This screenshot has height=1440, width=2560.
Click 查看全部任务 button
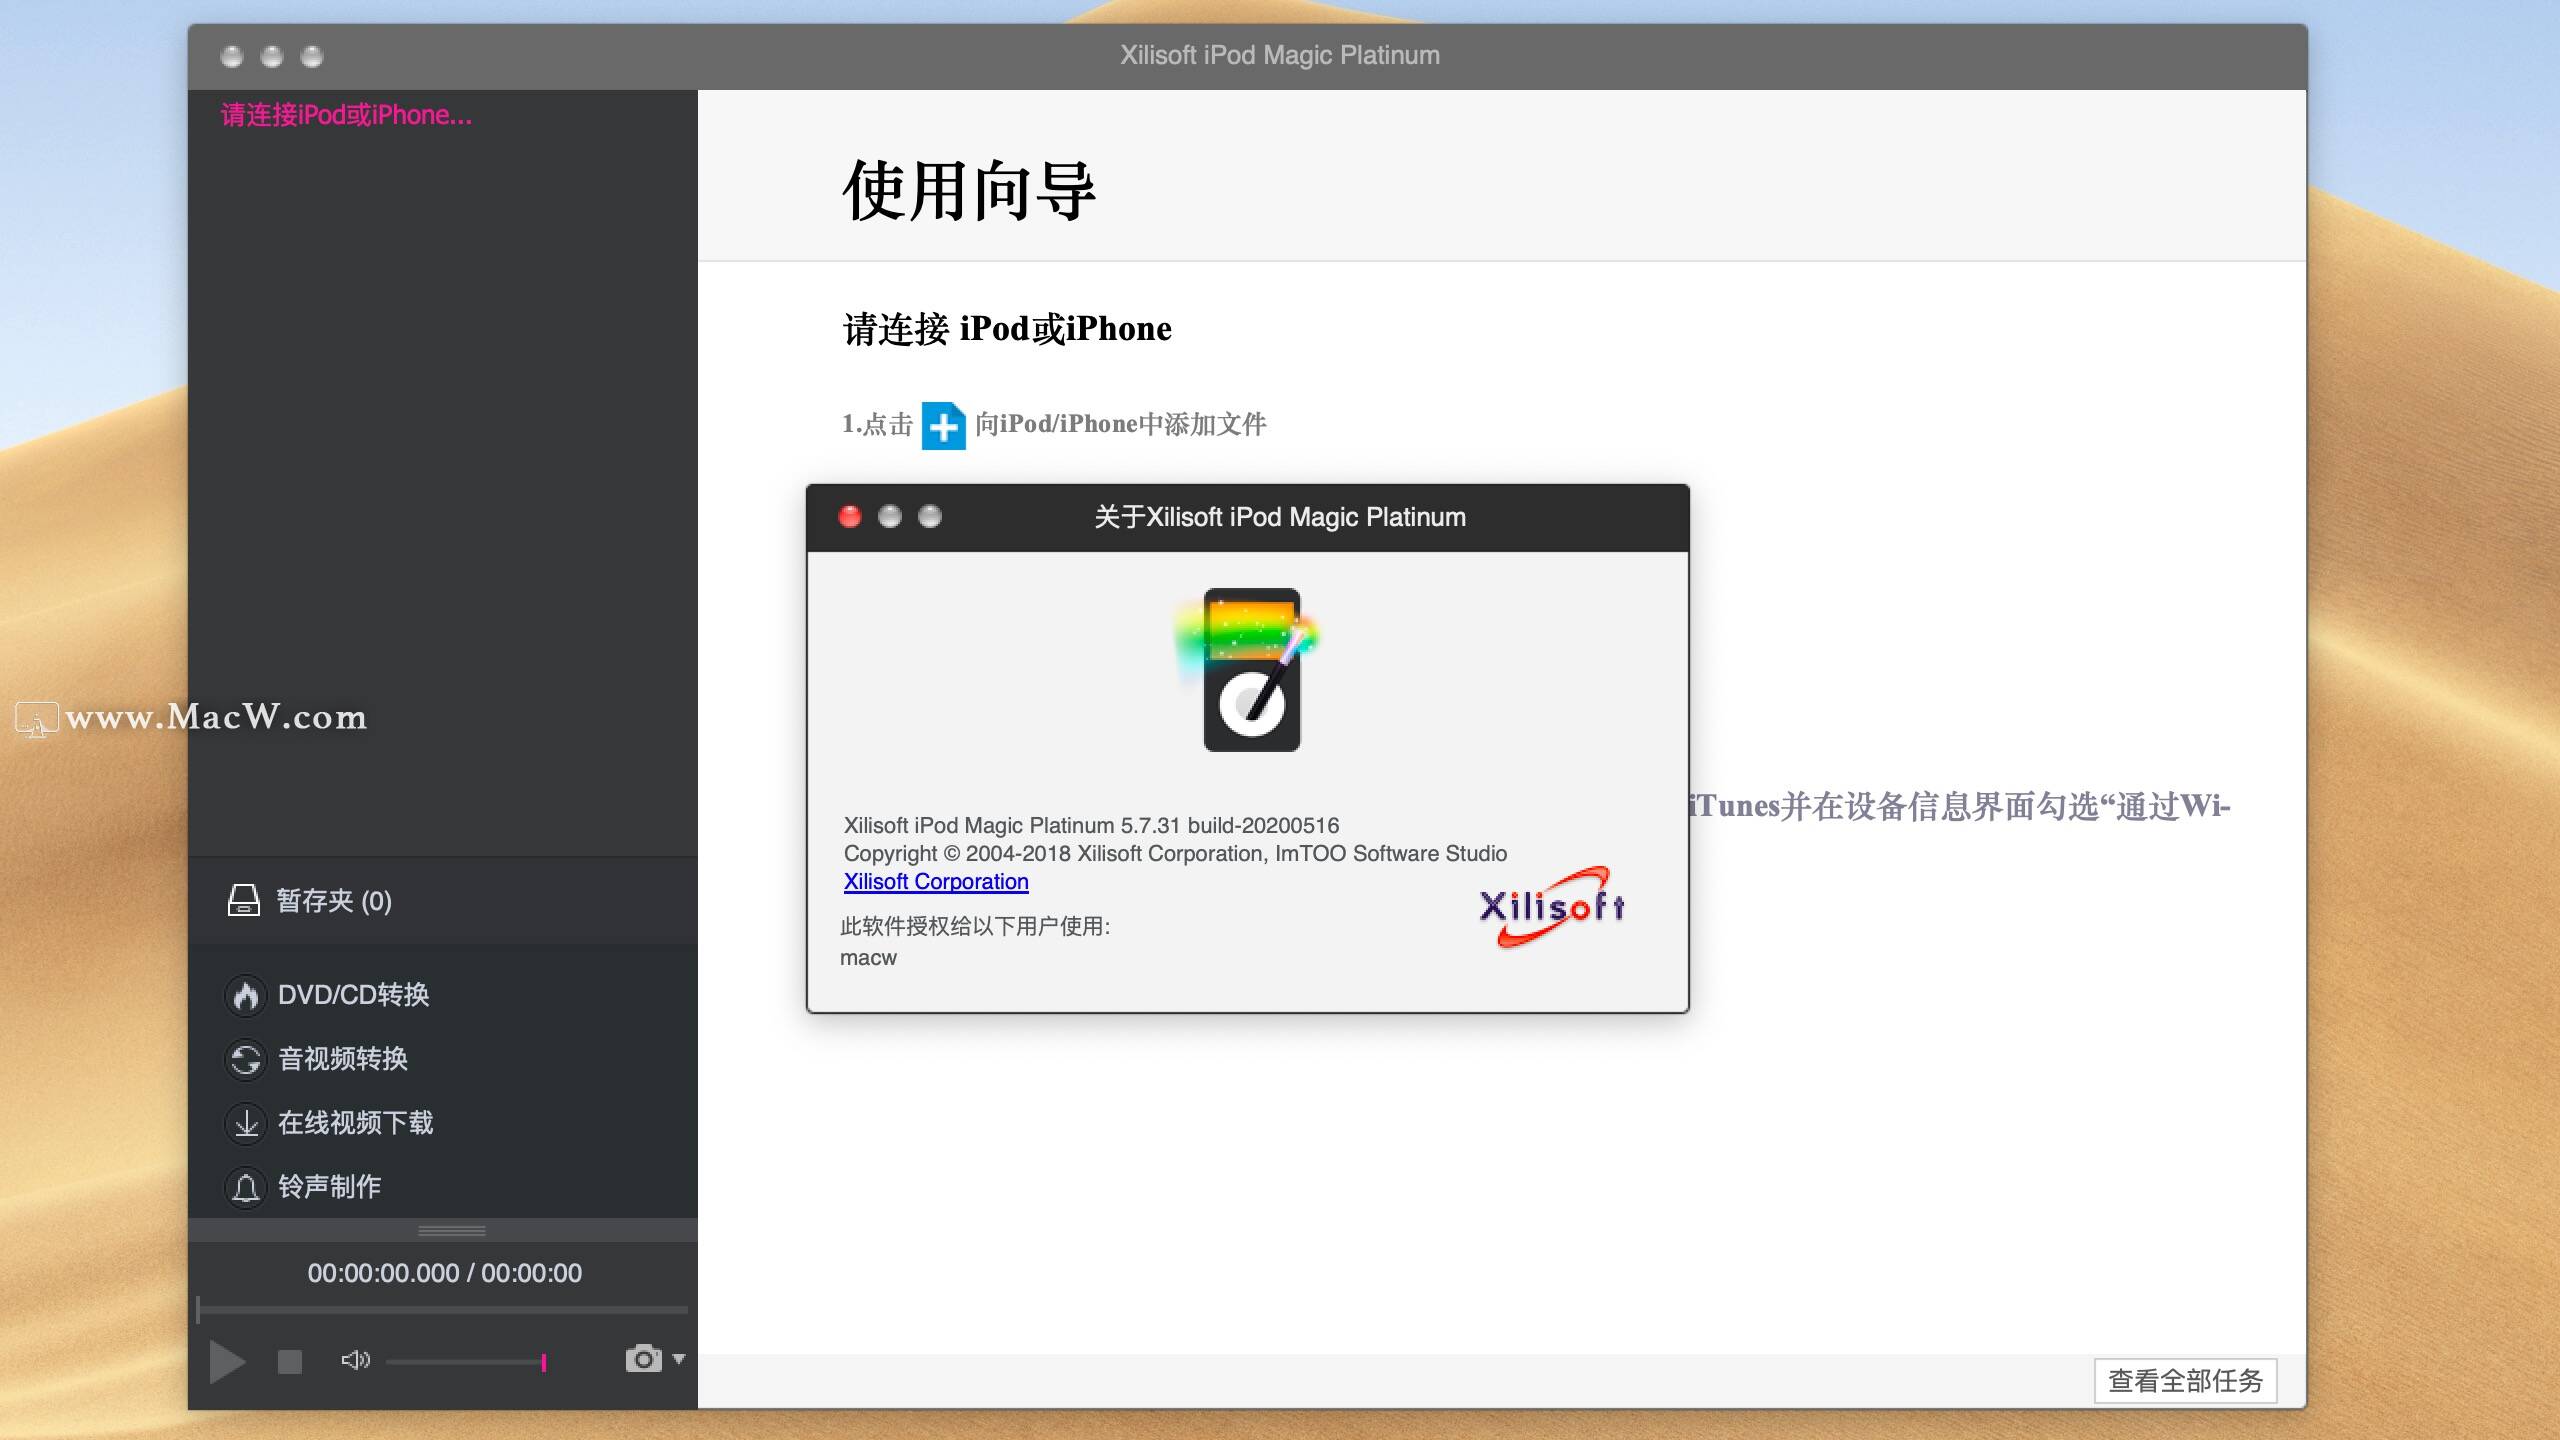coord(2185,1381)
